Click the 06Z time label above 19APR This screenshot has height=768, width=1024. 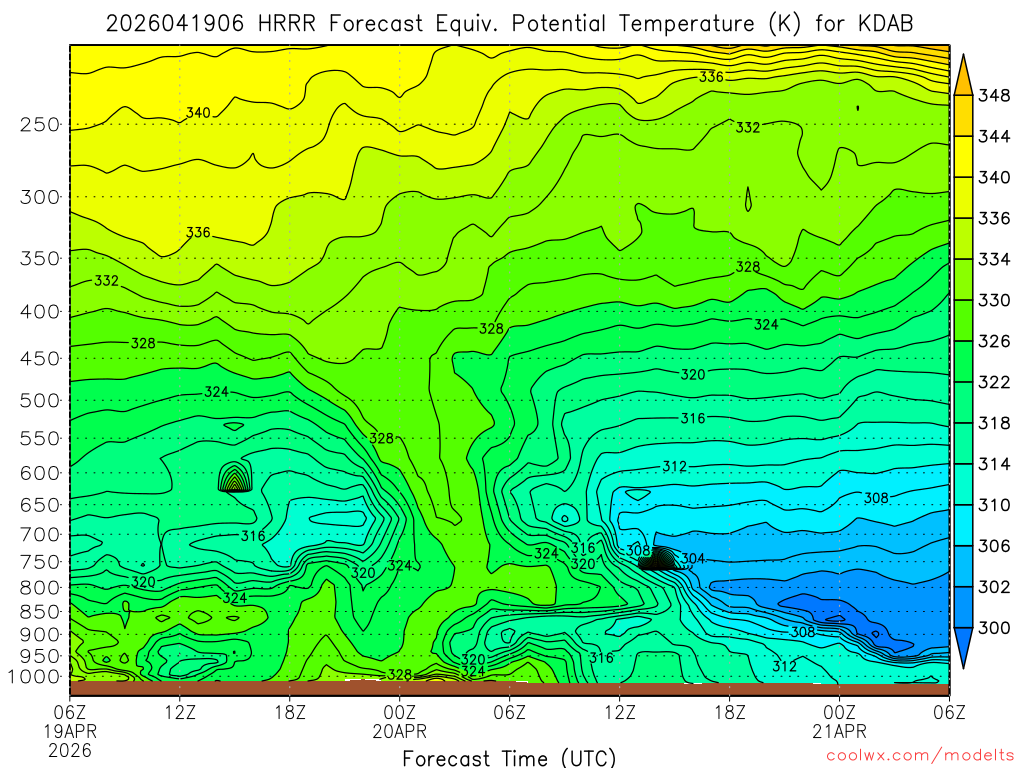click(70, 711)
